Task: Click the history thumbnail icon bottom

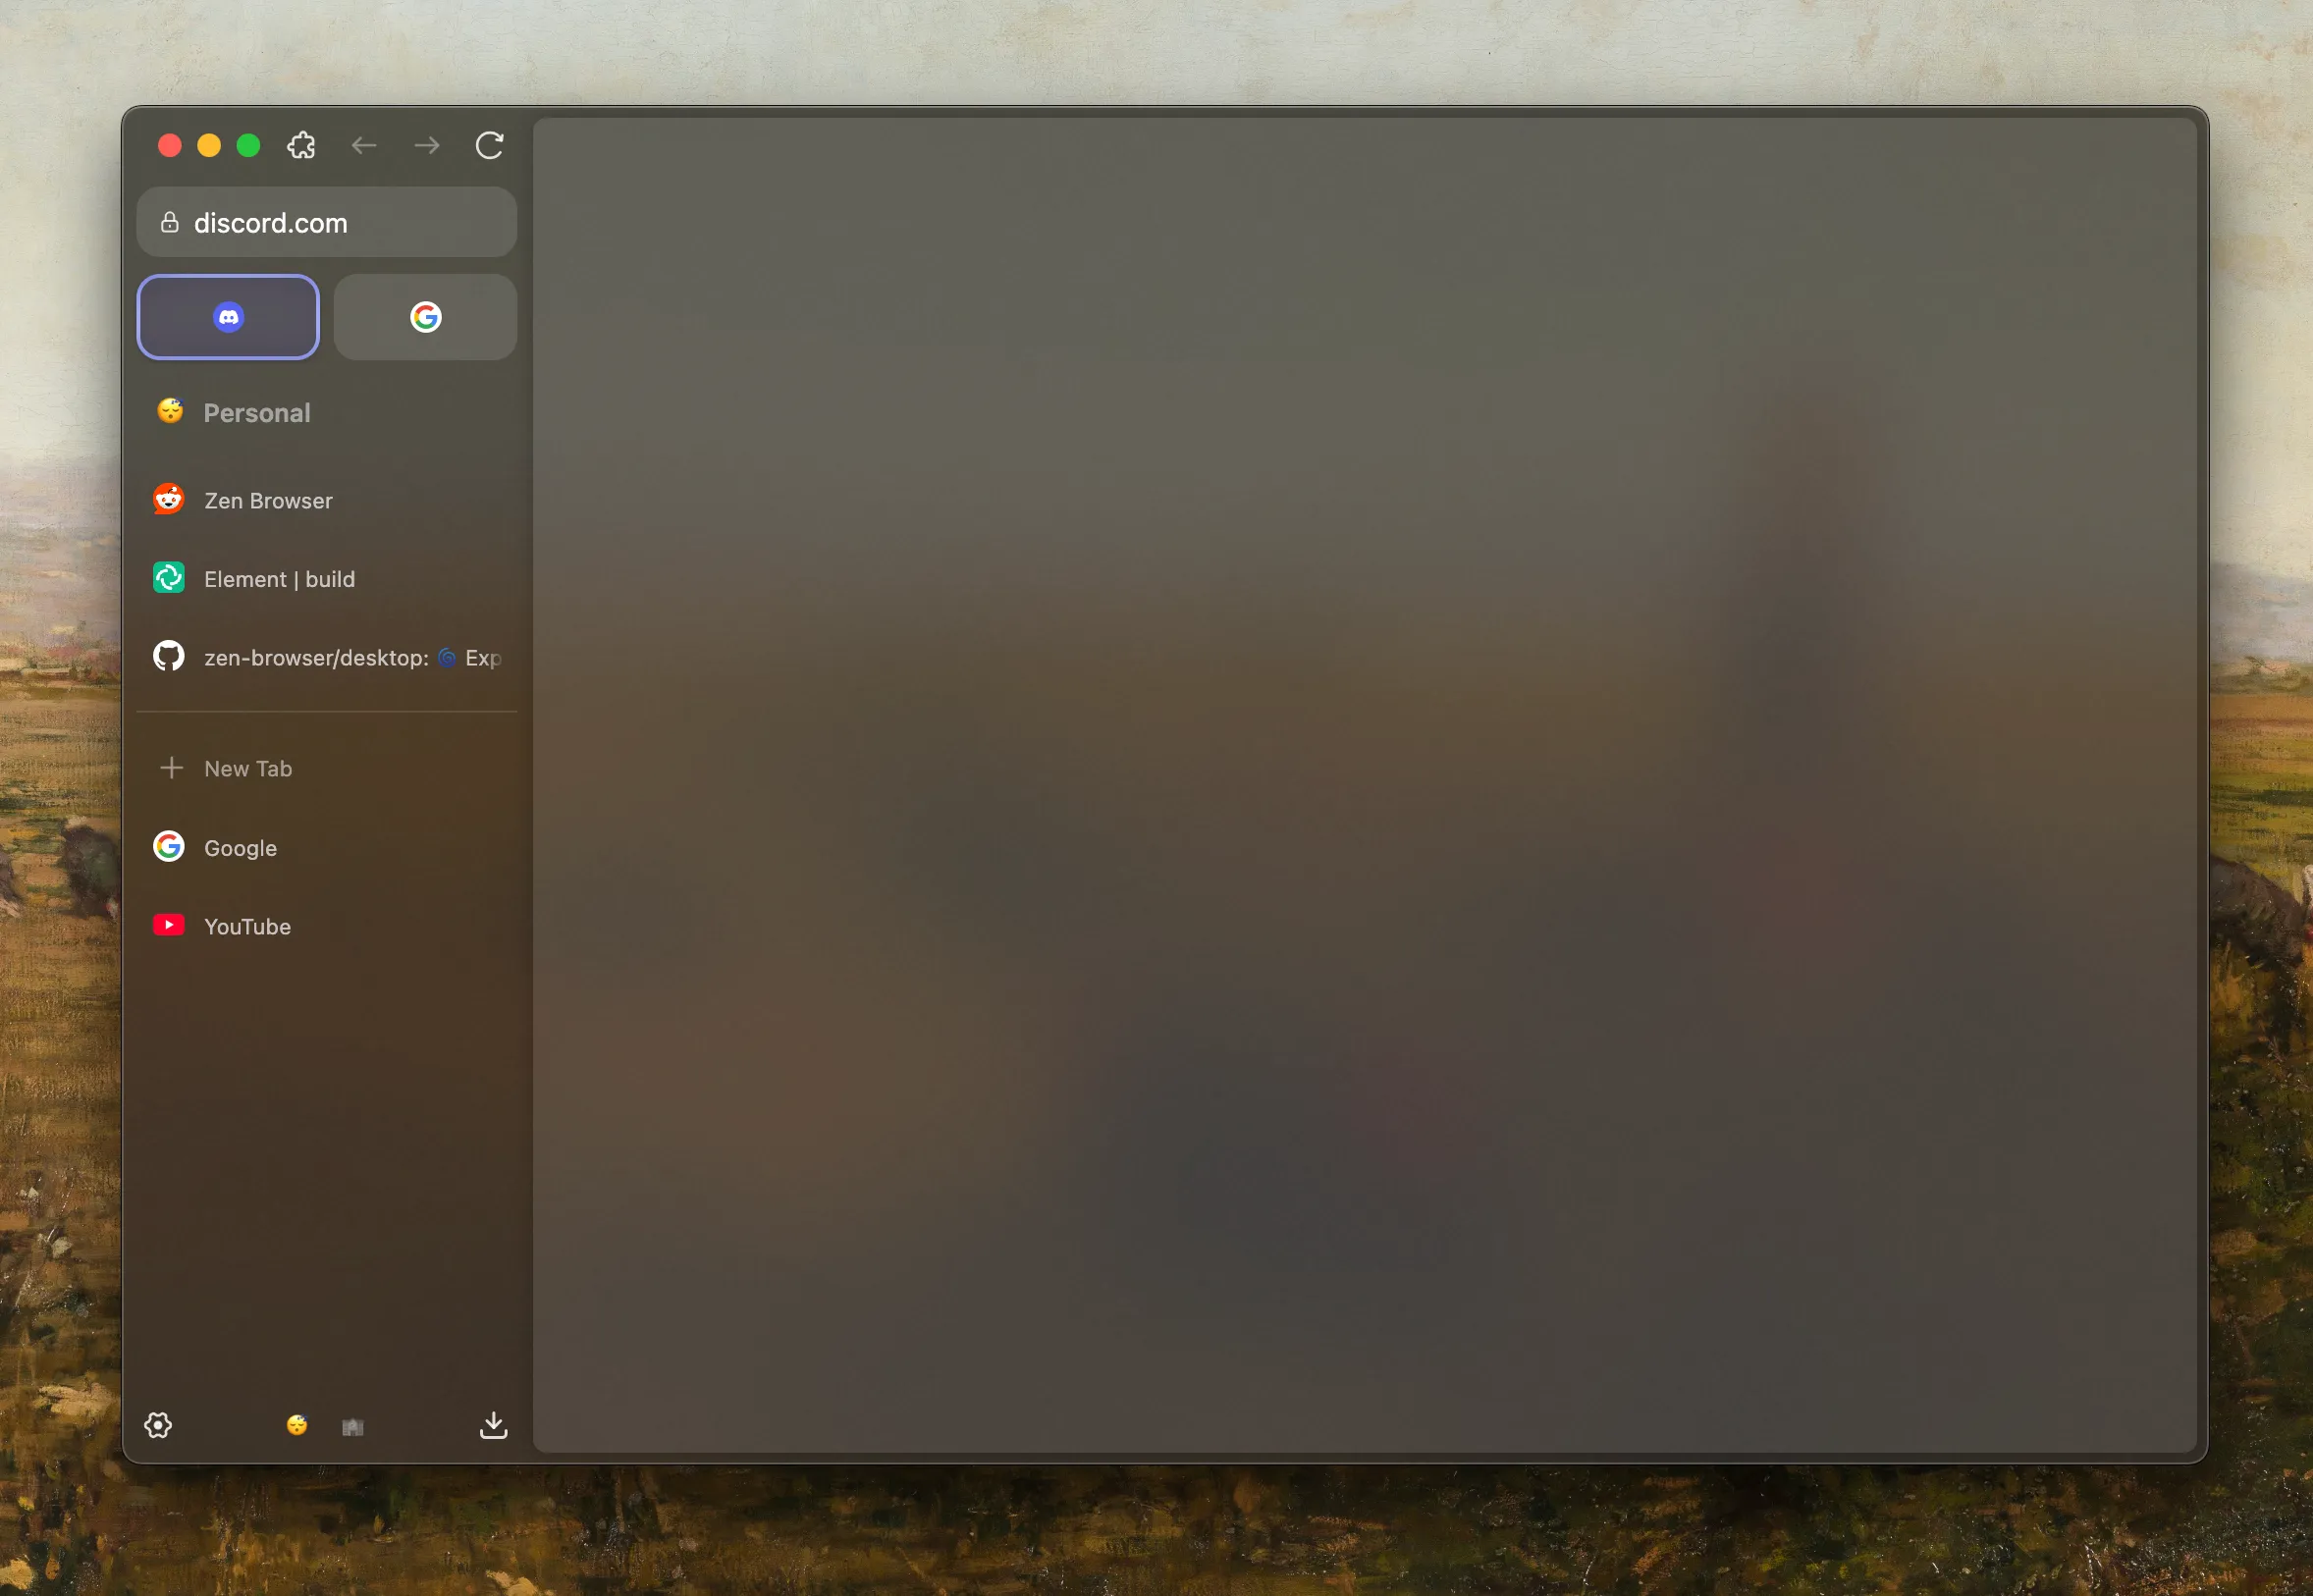Action: 353,1425
